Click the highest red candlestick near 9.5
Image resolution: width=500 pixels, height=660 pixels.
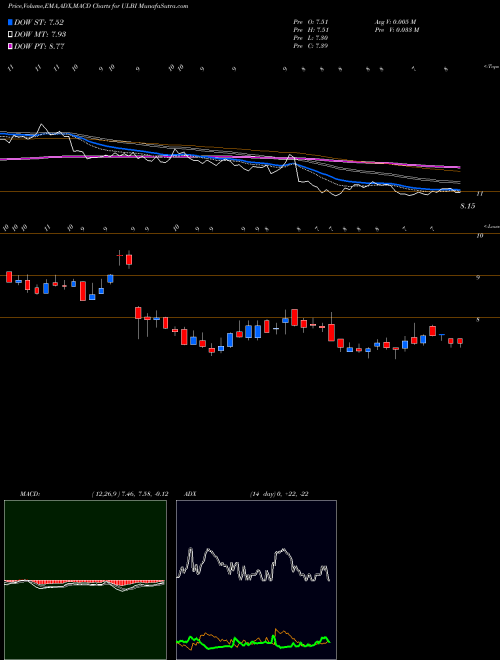point(129,259)
